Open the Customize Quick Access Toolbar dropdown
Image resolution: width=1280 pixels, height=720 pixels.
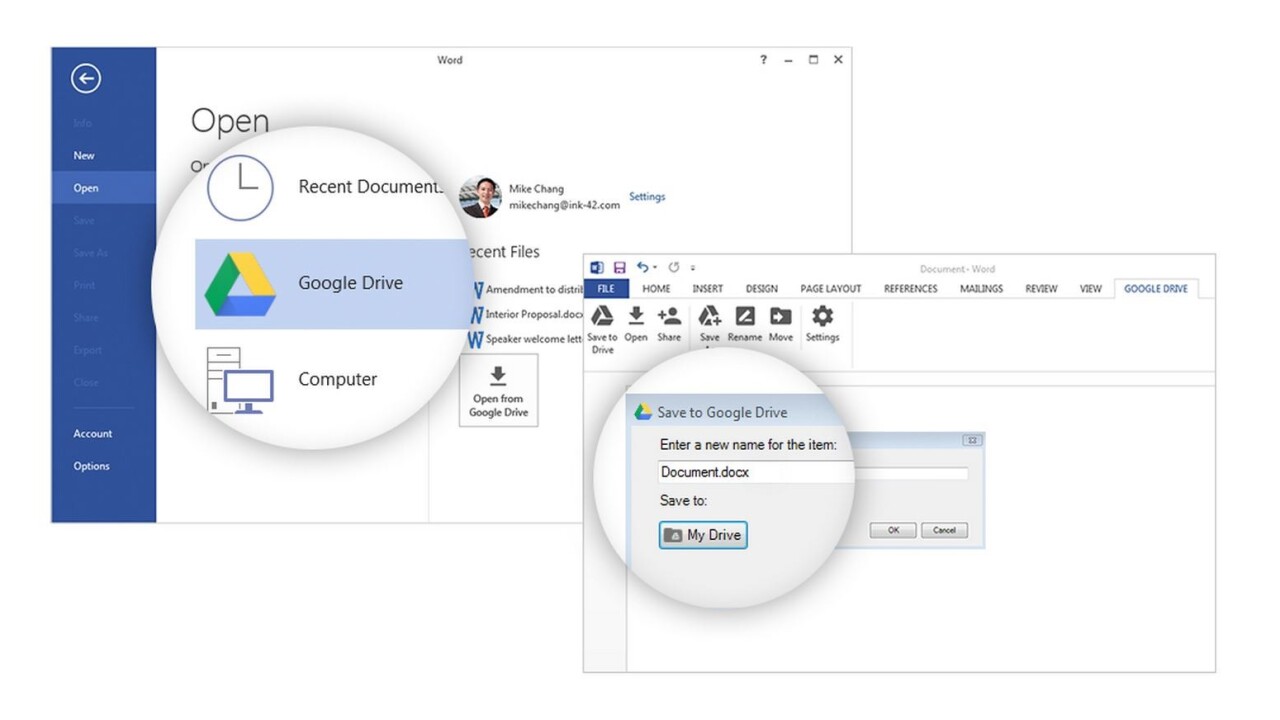click(x=693, y=268)
